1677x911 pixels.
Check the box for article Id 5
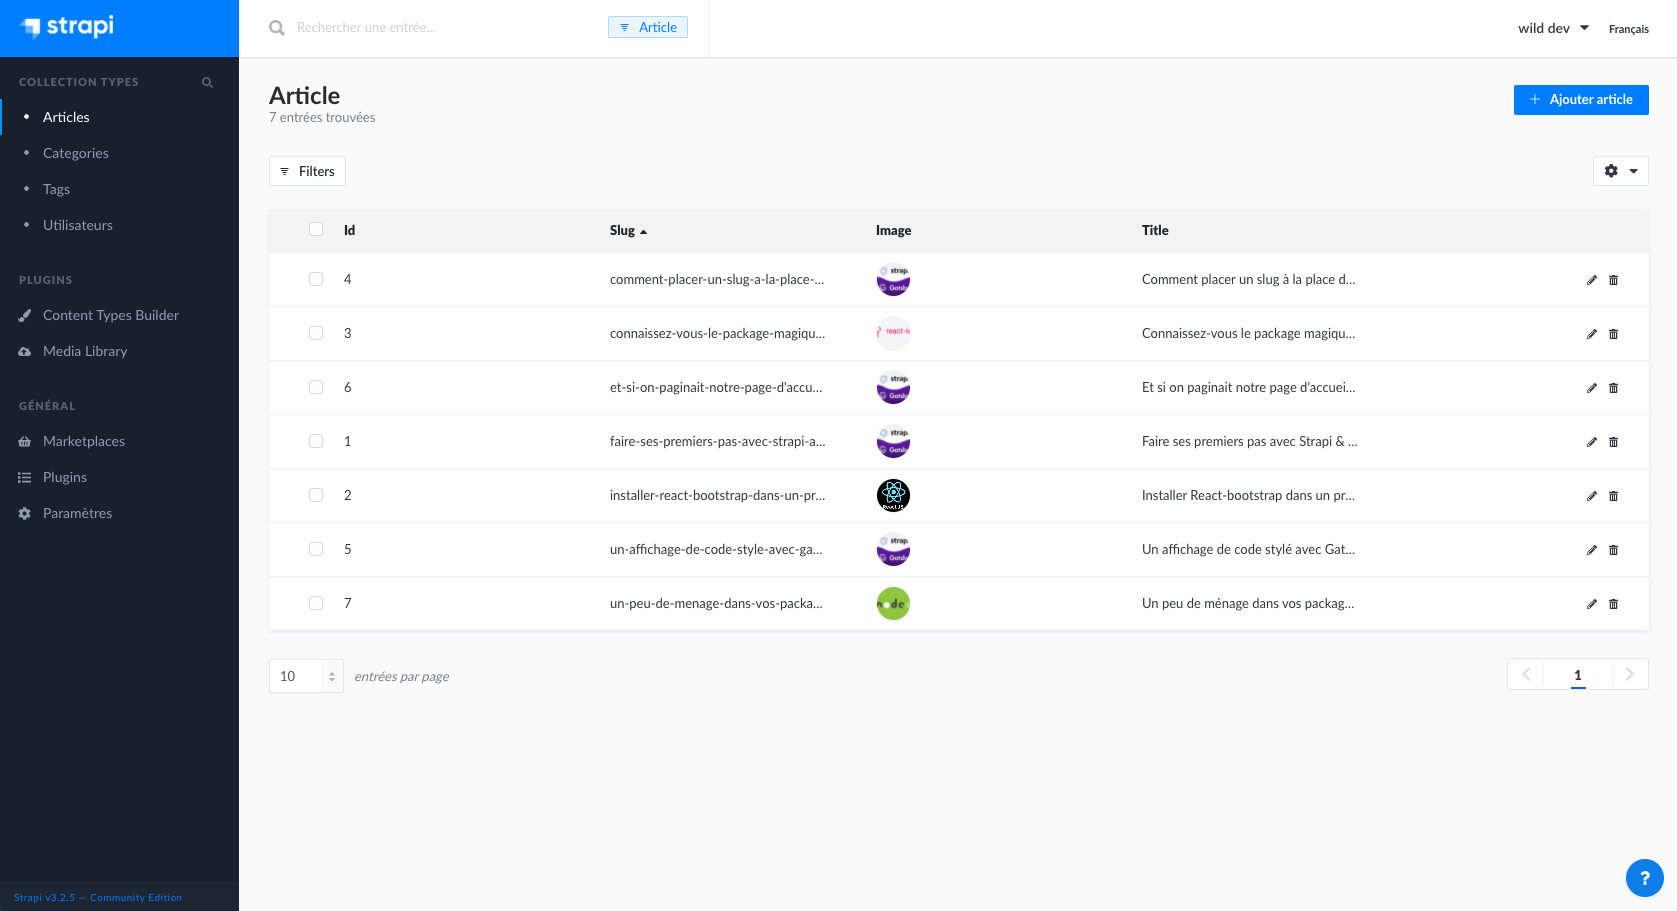coord(316,549)
